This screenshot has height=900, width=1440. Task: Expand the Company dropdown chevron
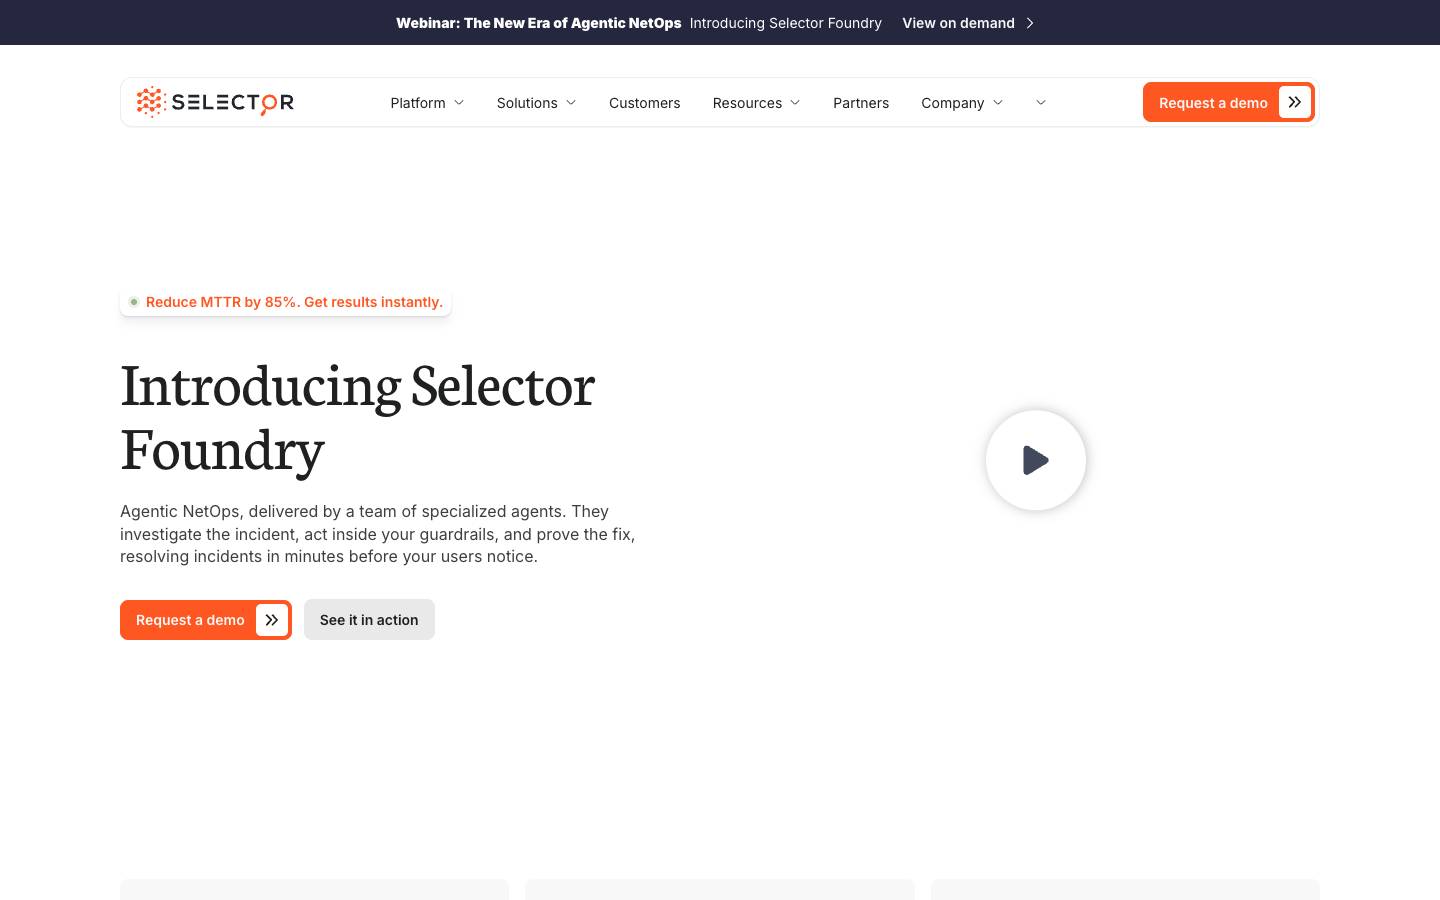pos(998,103)
